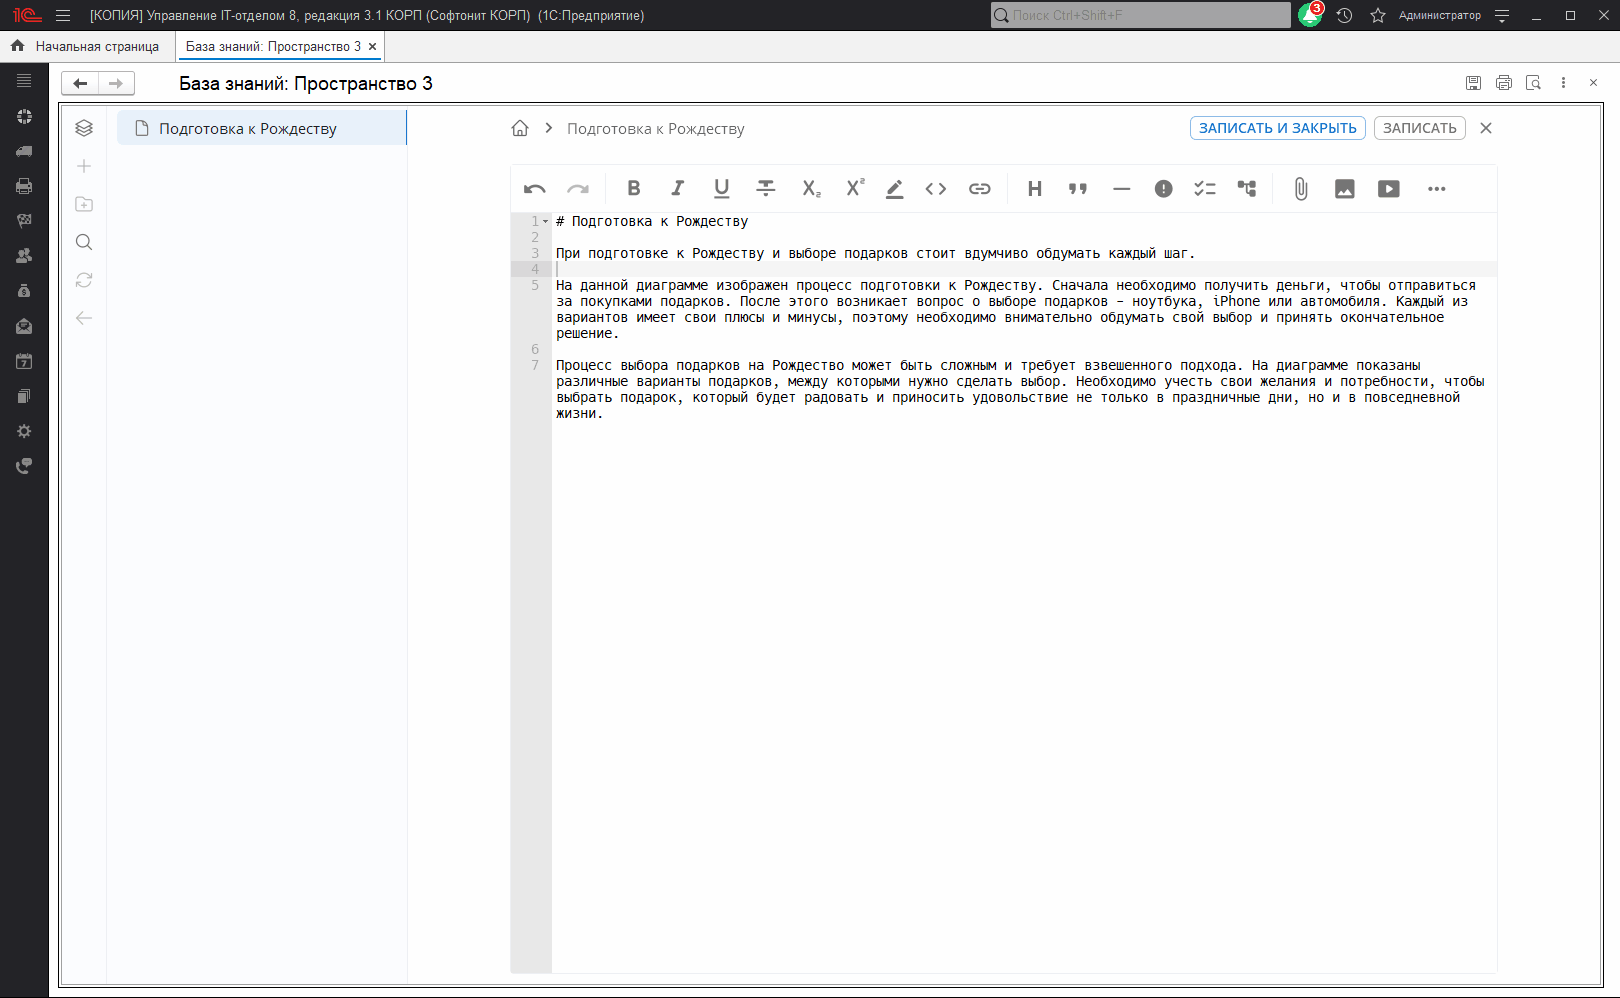Collapse the fold arrow on line 1
This screenshot has width=1620, height=998.
546,222
